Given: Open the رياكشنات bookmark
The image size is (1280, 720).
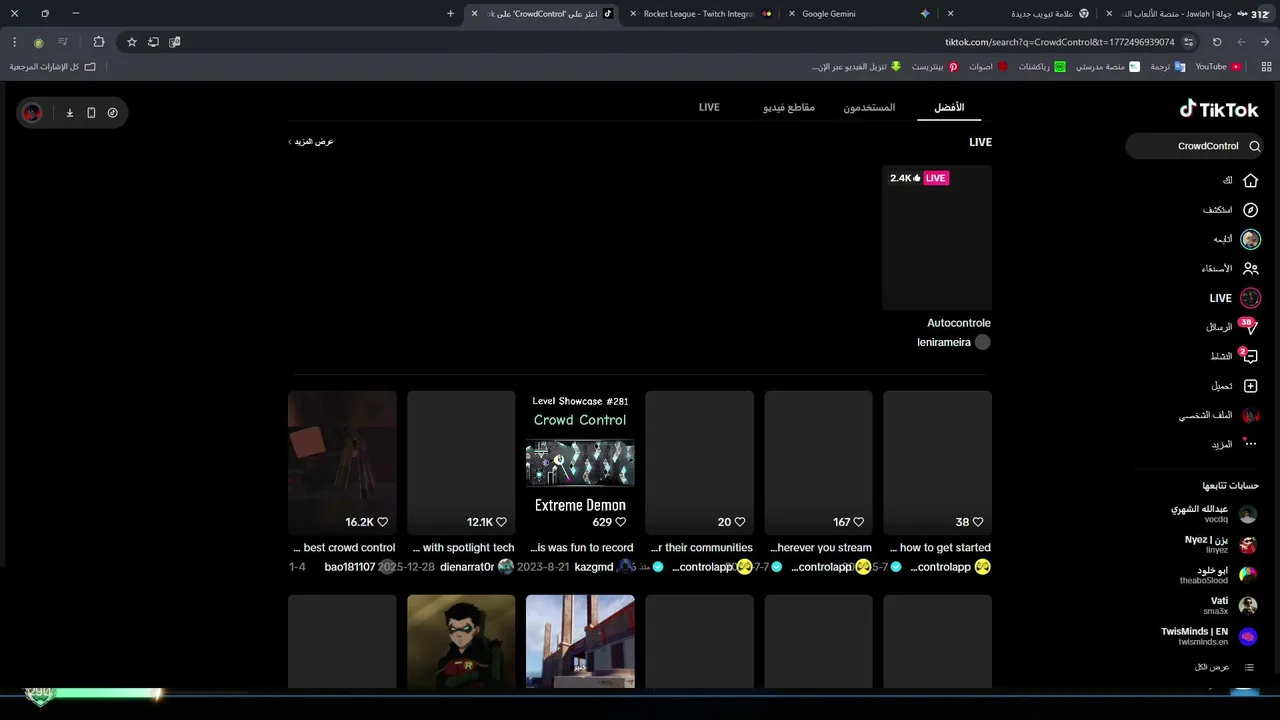Looking at the screenshot, I should tap(1041, 66).
